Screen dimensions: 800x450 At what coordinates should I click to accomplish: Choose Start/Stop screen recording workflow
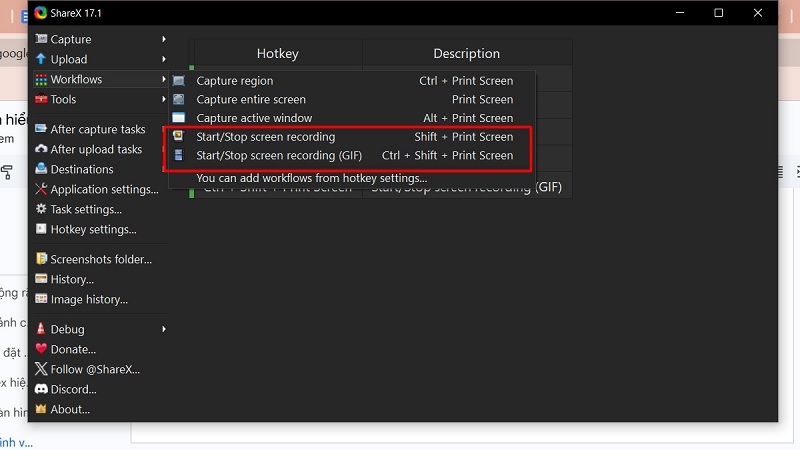[352, 137]
